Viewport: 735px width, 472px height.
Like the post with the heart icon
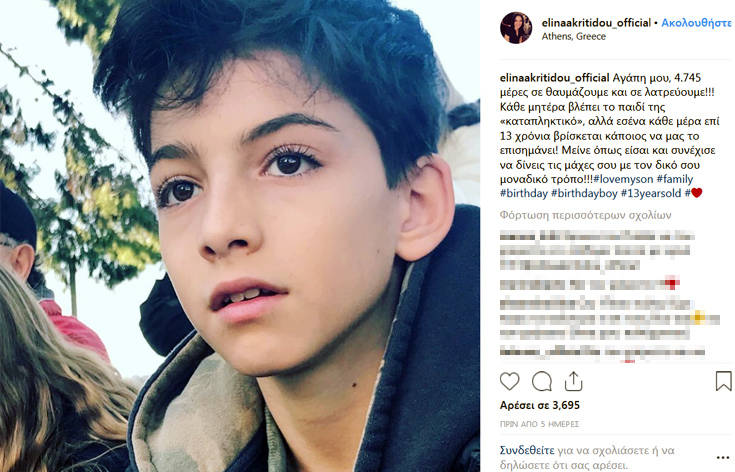[x=510, y=382]
